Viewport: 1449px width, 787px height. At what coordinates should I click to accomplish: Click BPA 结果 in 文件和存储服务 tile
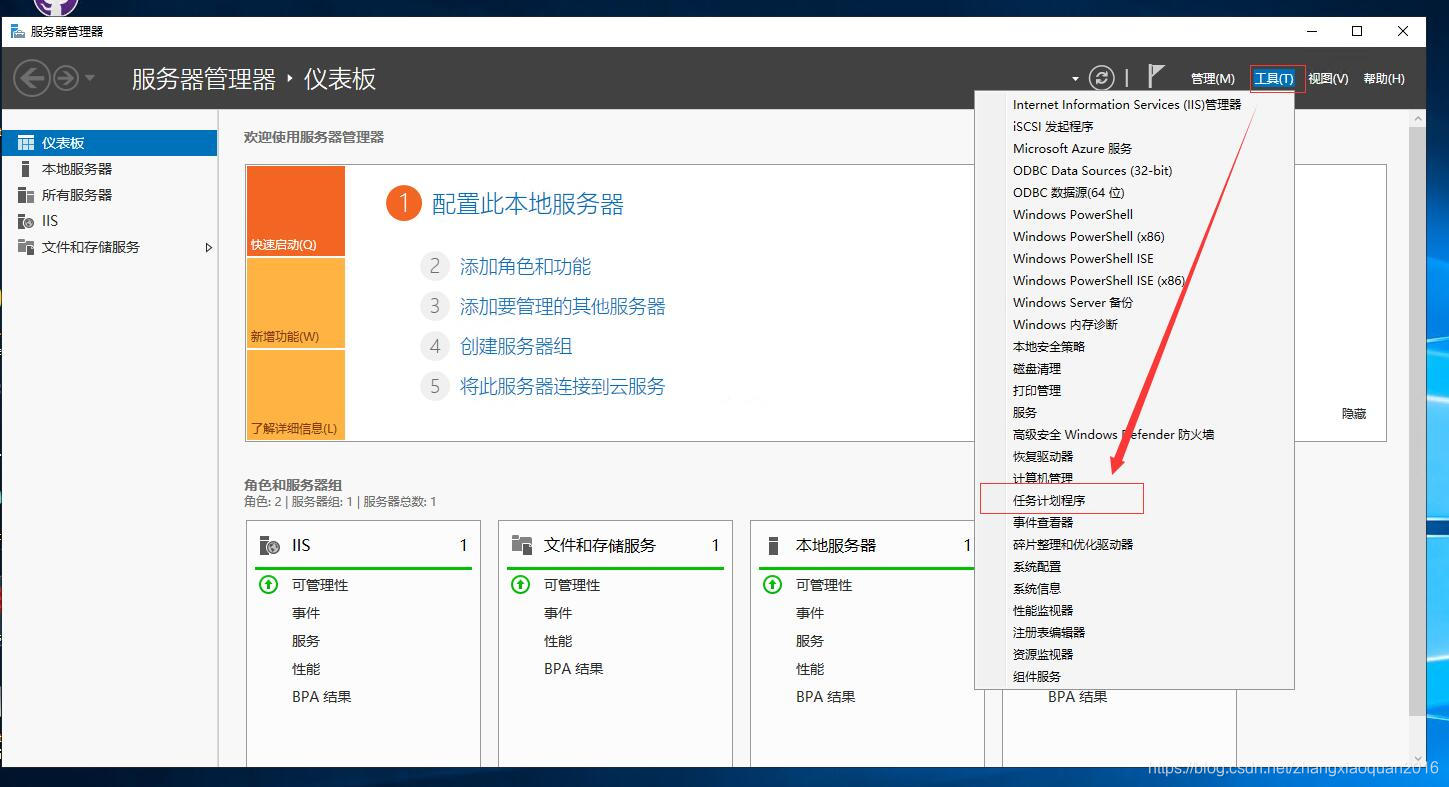pos(574,669)
